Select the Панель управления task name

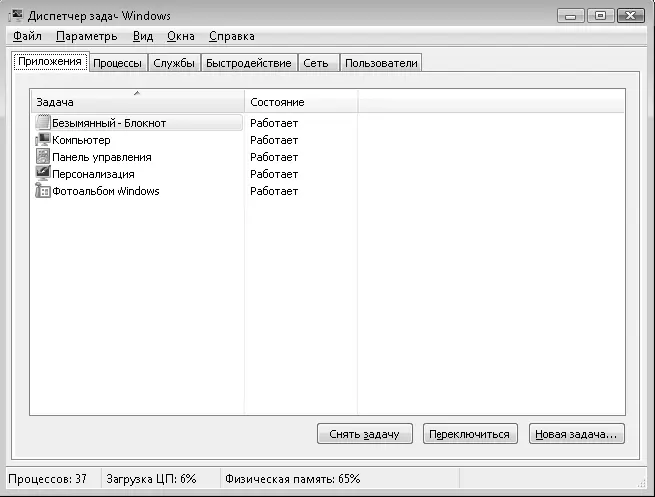102,157
